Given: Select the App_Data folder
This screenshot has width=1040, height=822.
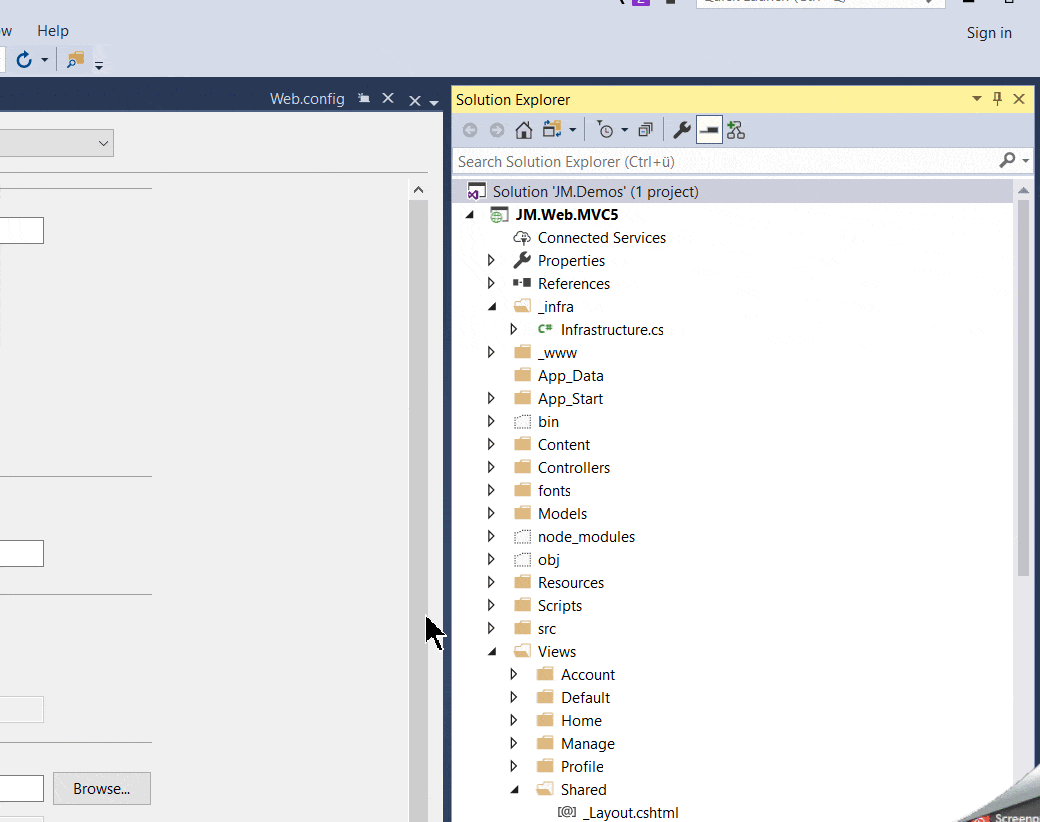Looking at the screenshot, I should pos(570,376).
